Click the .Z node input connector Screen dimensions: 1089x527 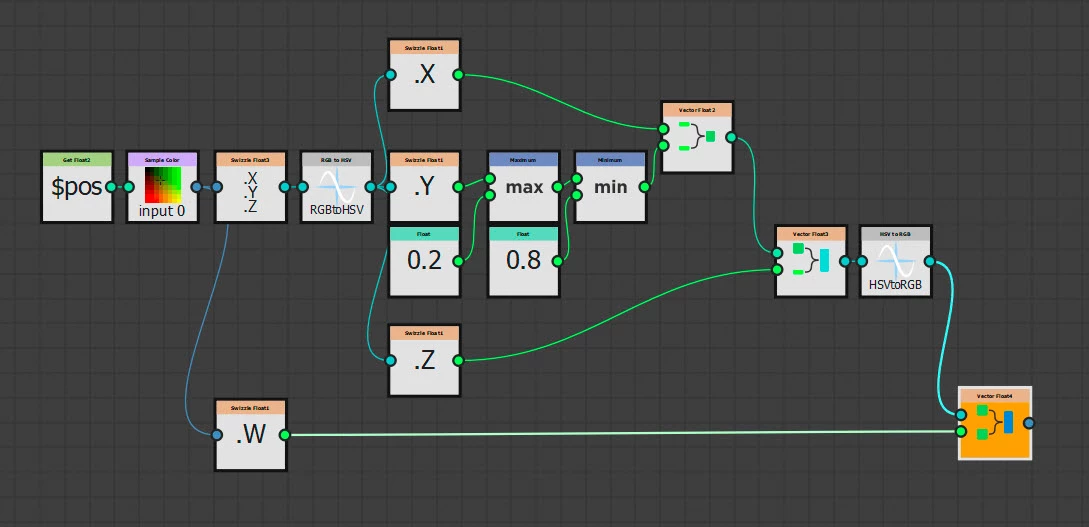[x=391, y=360]
